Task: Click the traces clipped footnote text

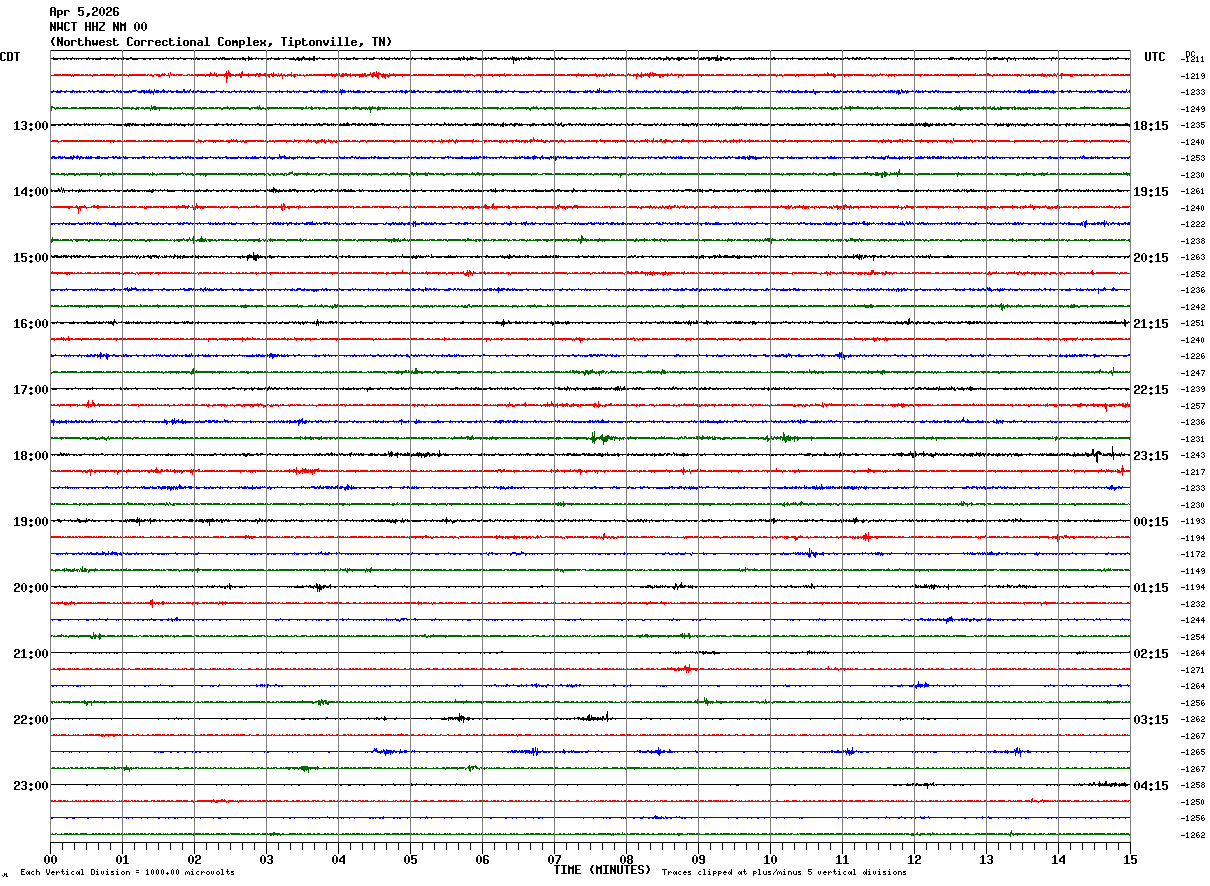Action: point(784,873)
